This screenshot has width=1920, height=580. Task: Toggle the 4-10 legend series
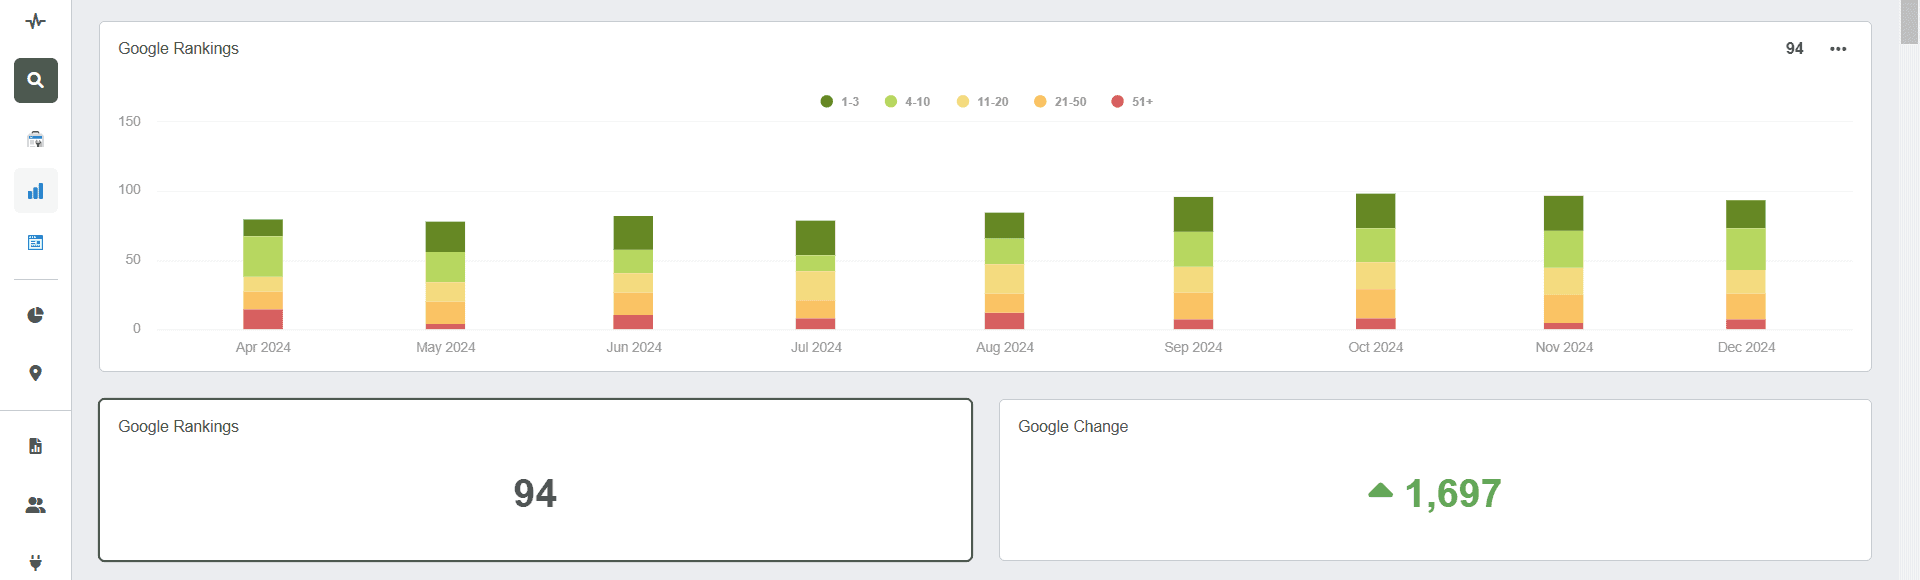908,102
